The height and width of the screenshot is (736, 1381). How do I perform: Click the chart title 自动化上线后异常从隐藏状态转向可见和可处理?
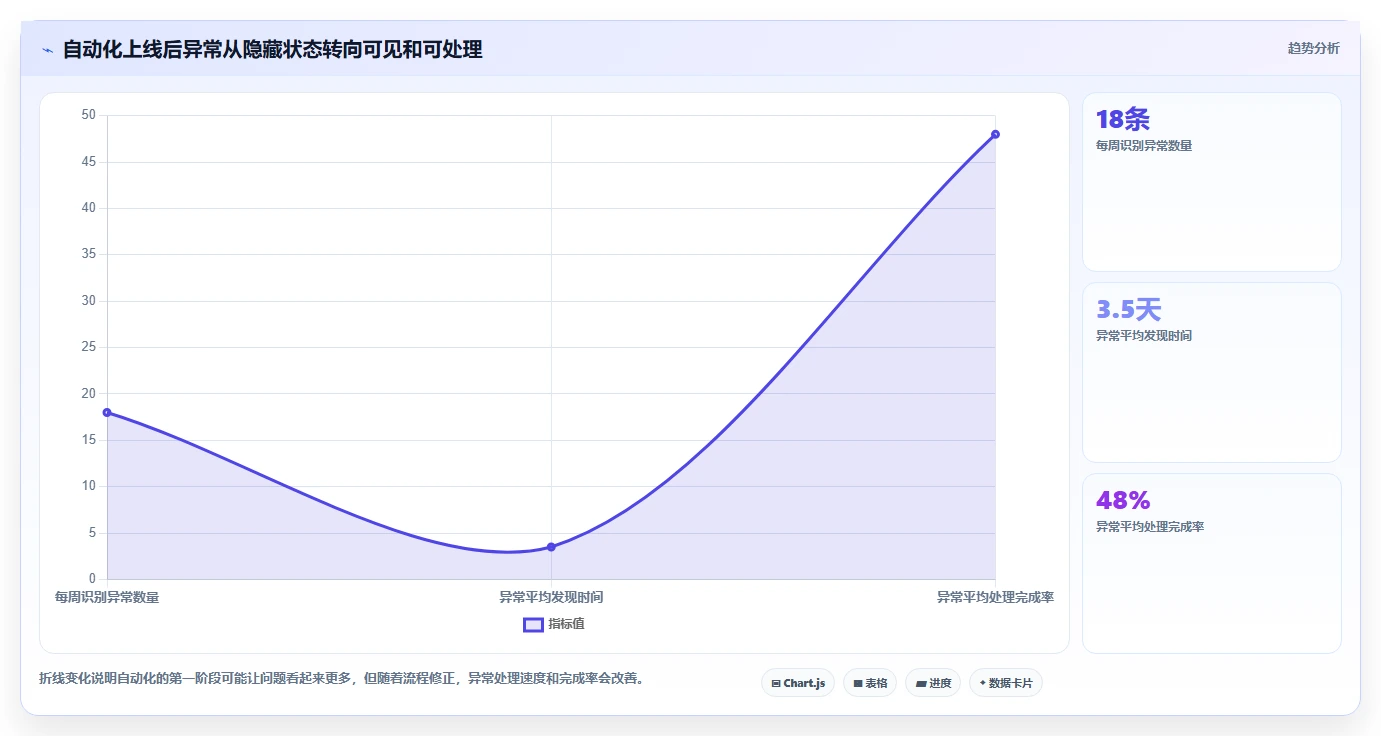point(273,50)
